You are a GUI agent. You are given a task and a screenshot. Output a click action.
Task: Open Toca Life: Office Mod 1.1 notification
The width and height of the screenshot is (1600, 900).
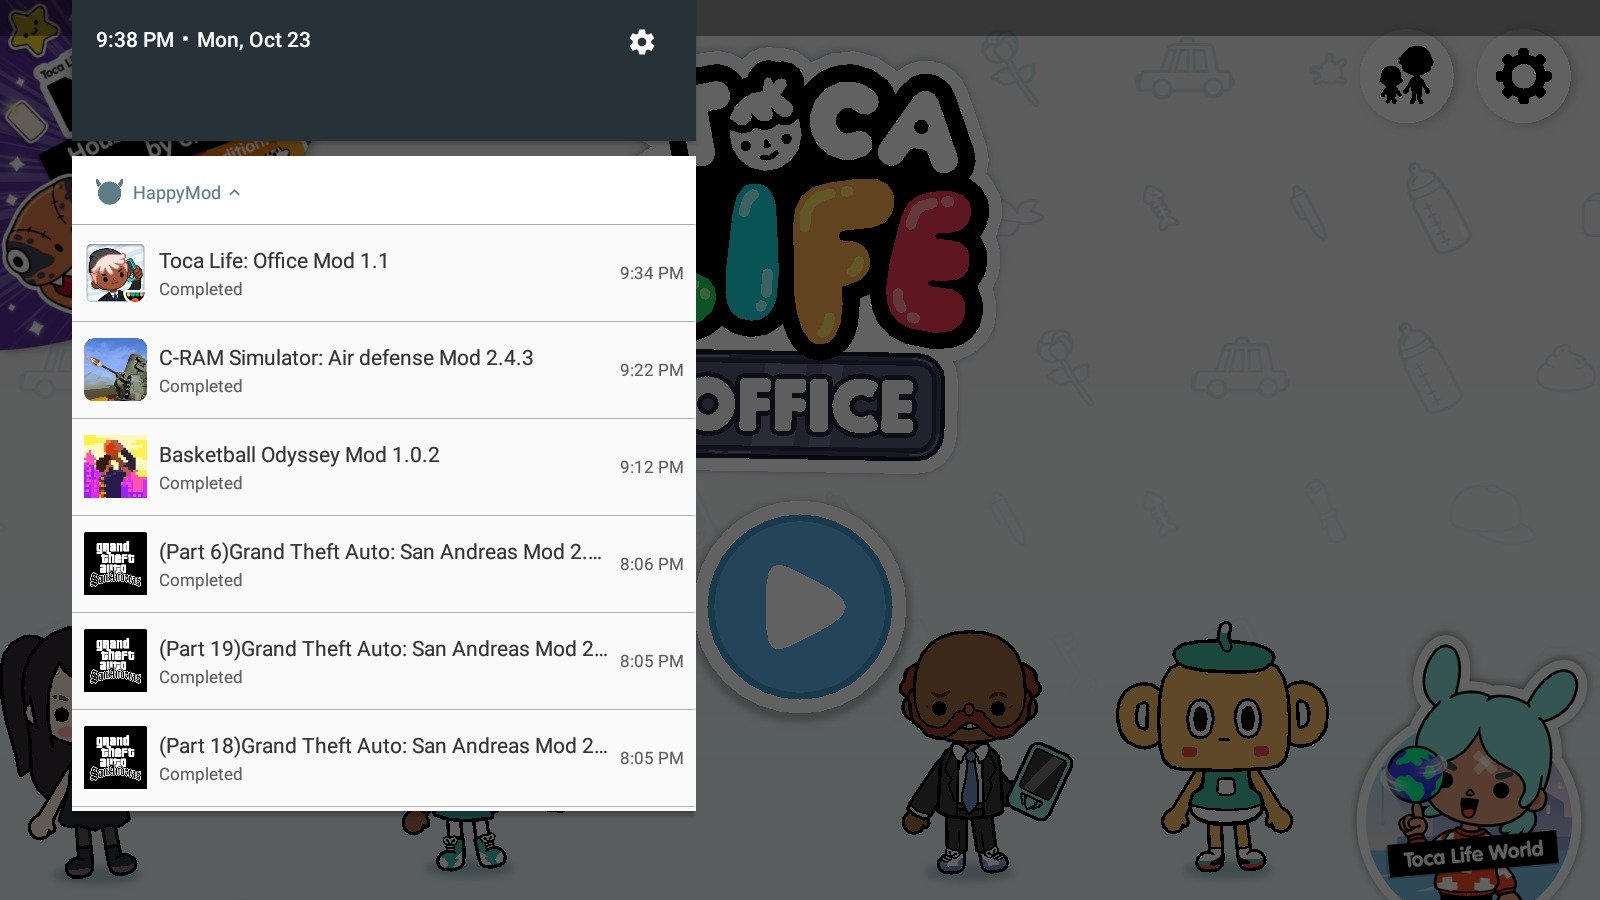pos(384,273)
